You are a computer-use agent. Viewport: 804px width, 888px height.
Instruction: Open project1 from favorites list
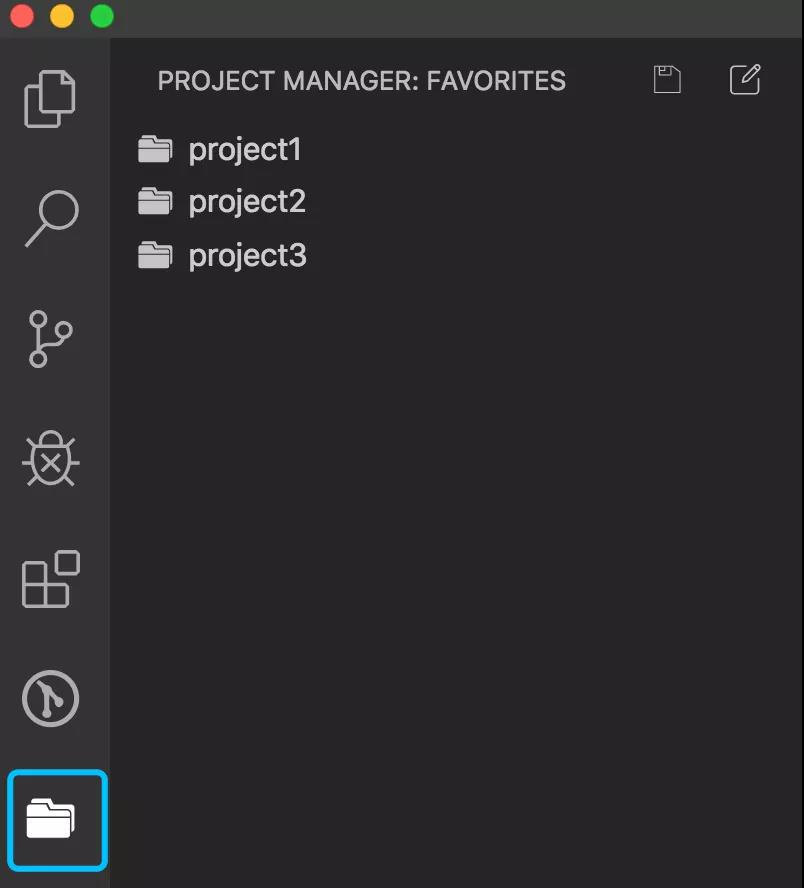(245, 150)
